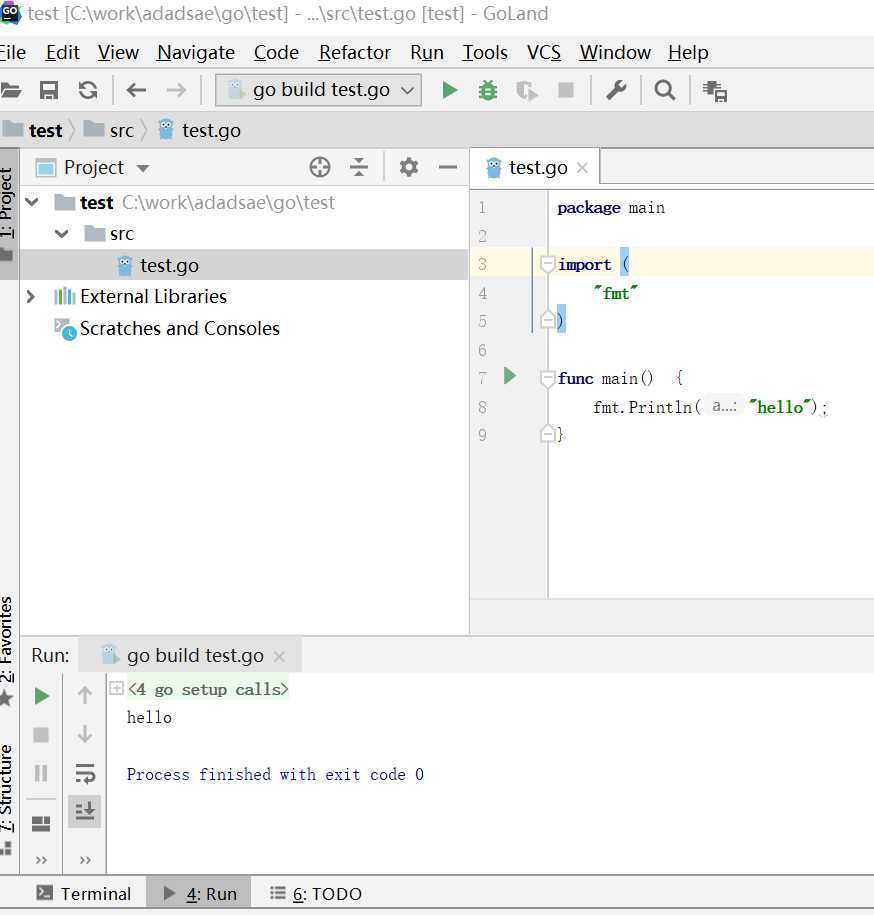
Task: Toggle scroll to end in Run console
Action: [85, 811]
